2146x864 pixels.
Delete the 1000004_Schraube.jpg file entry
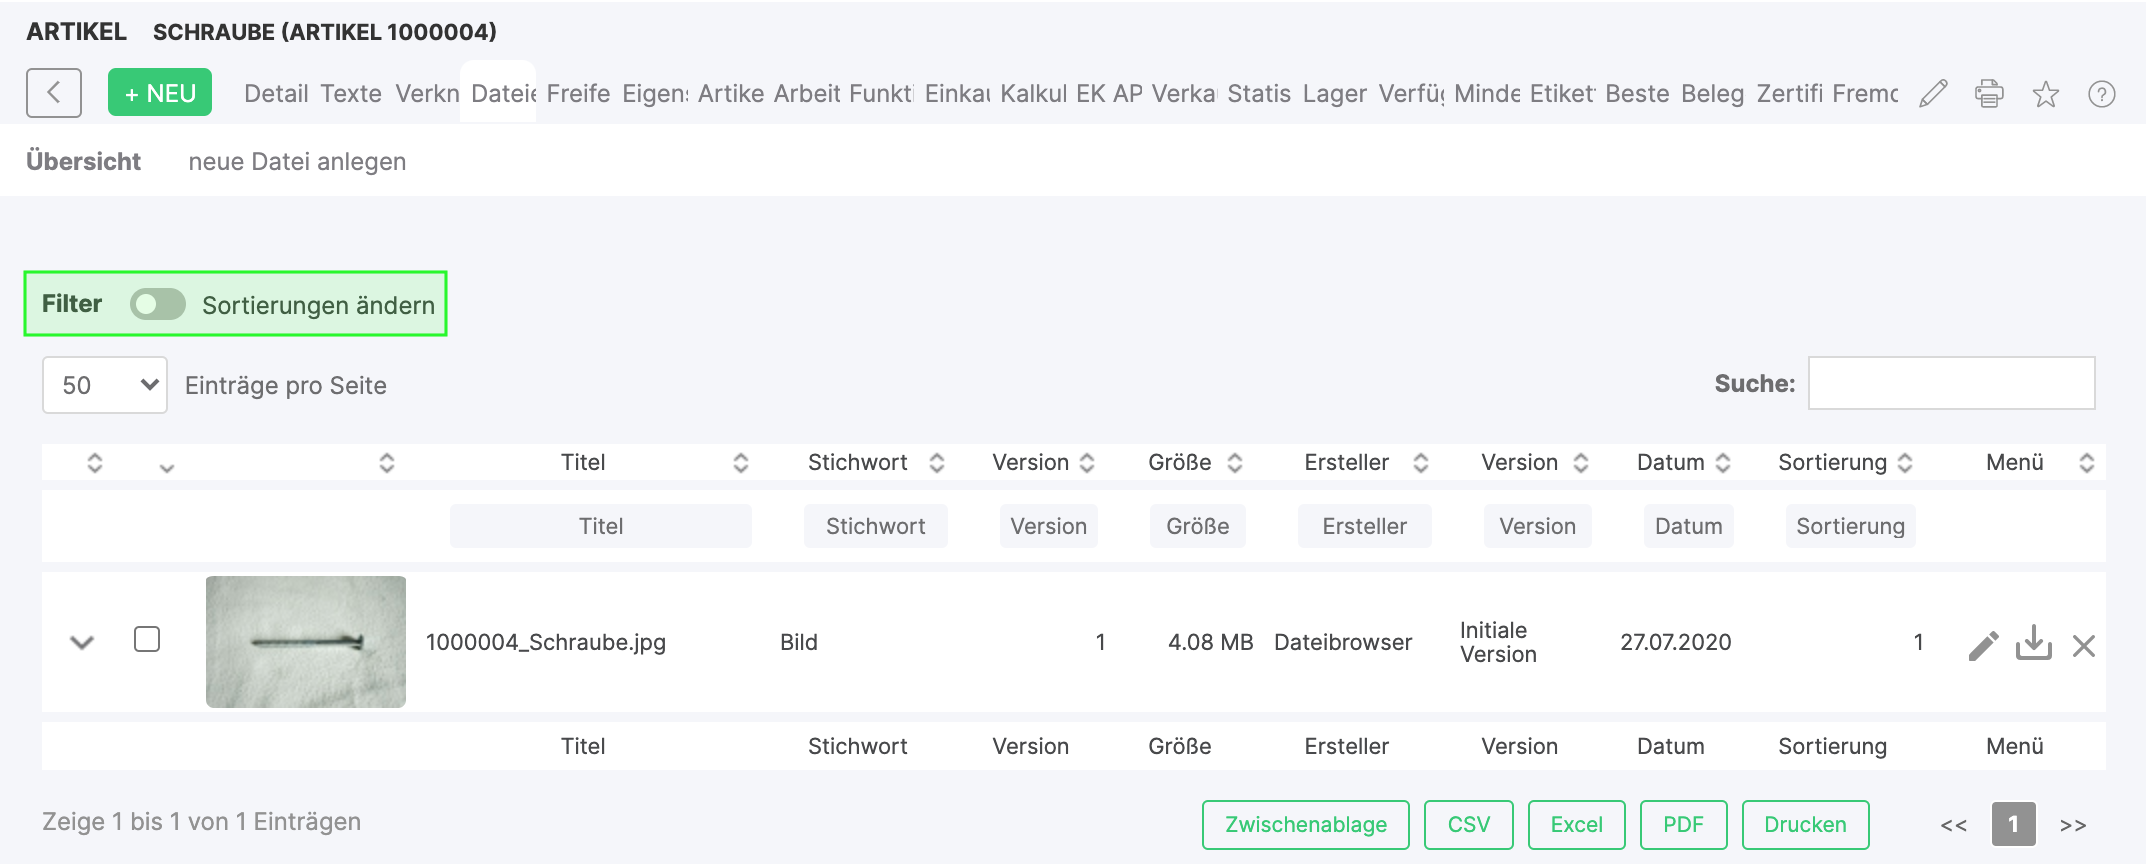click(x=2084, y=646)
